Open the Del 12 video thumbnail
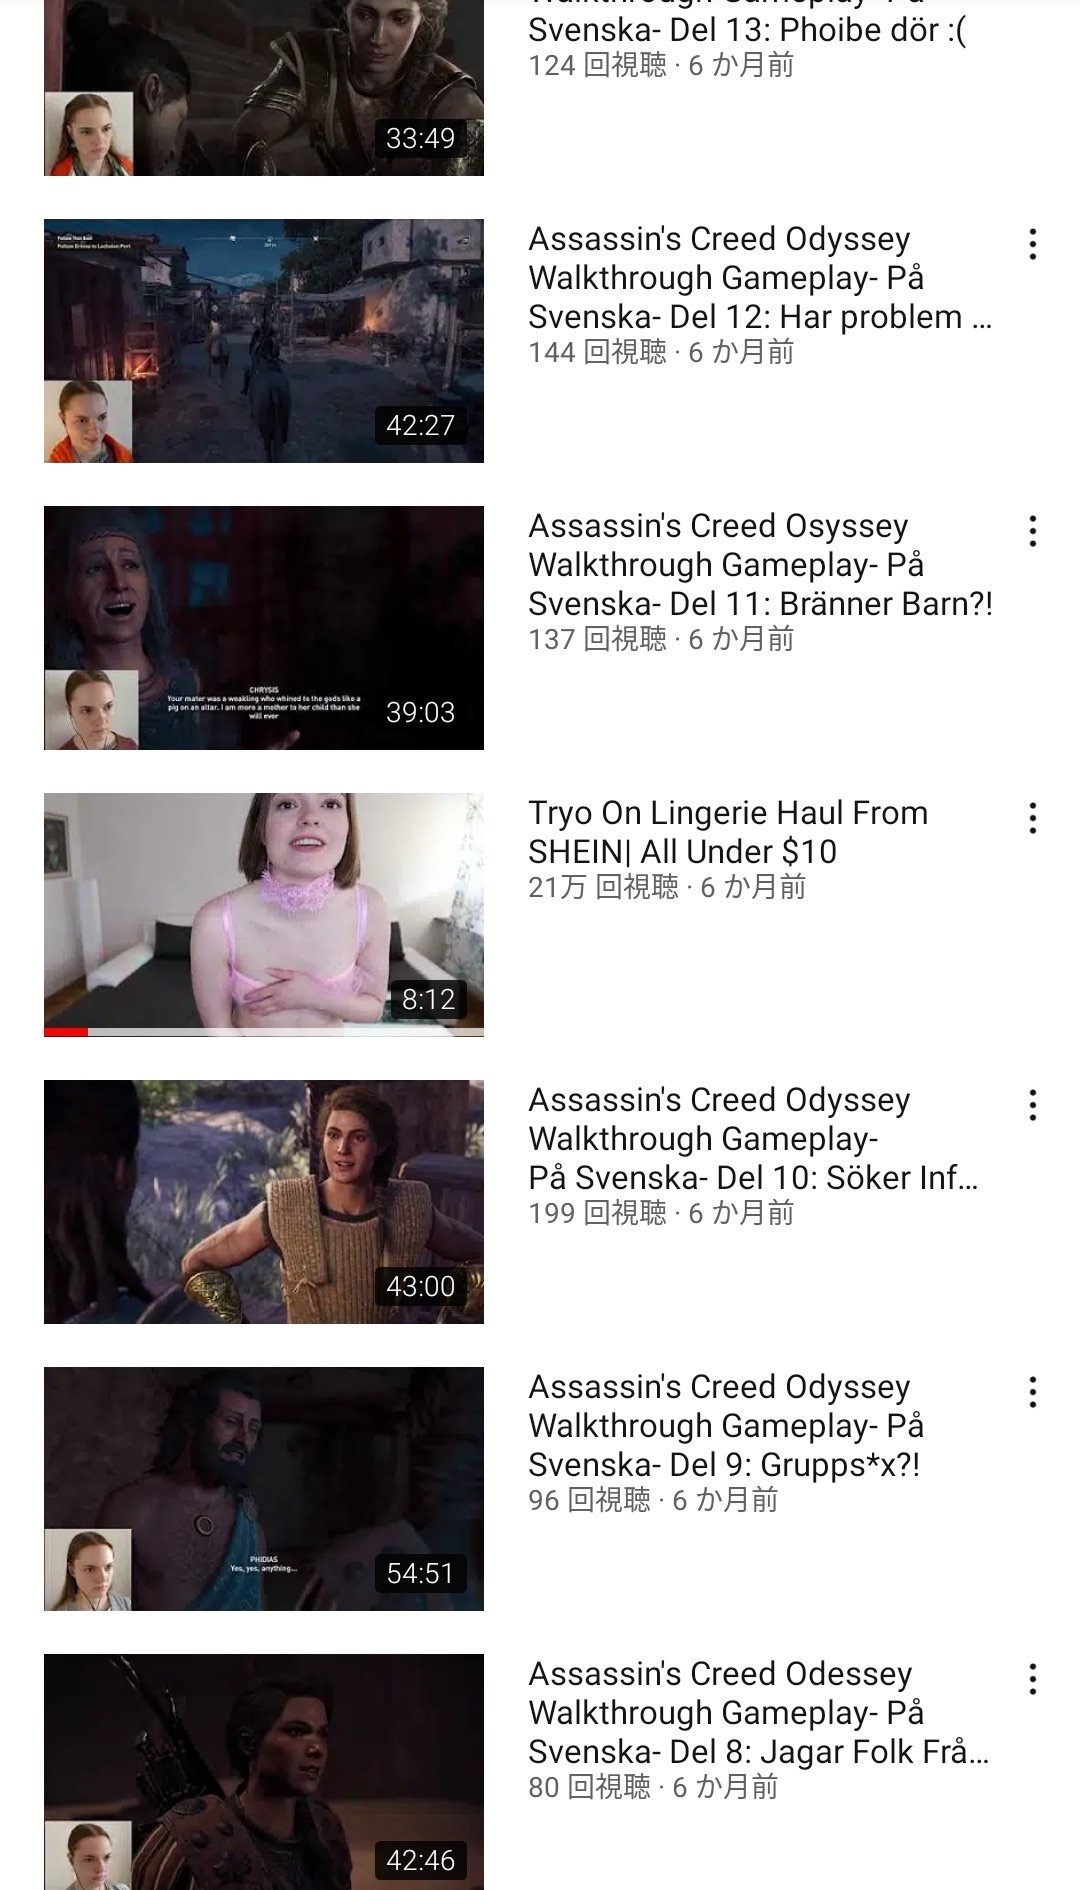Image resolution: width=1080 pixels, height=1890 pixels. pyautogui.click(x=264, y=341)
